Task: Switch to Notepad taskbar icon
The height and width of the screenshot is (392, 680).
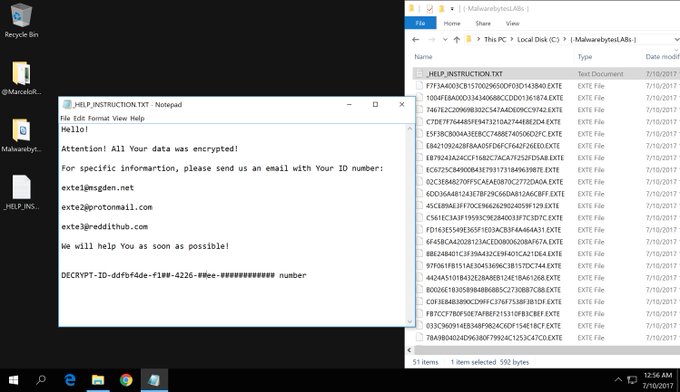Action: pos(154,380)
